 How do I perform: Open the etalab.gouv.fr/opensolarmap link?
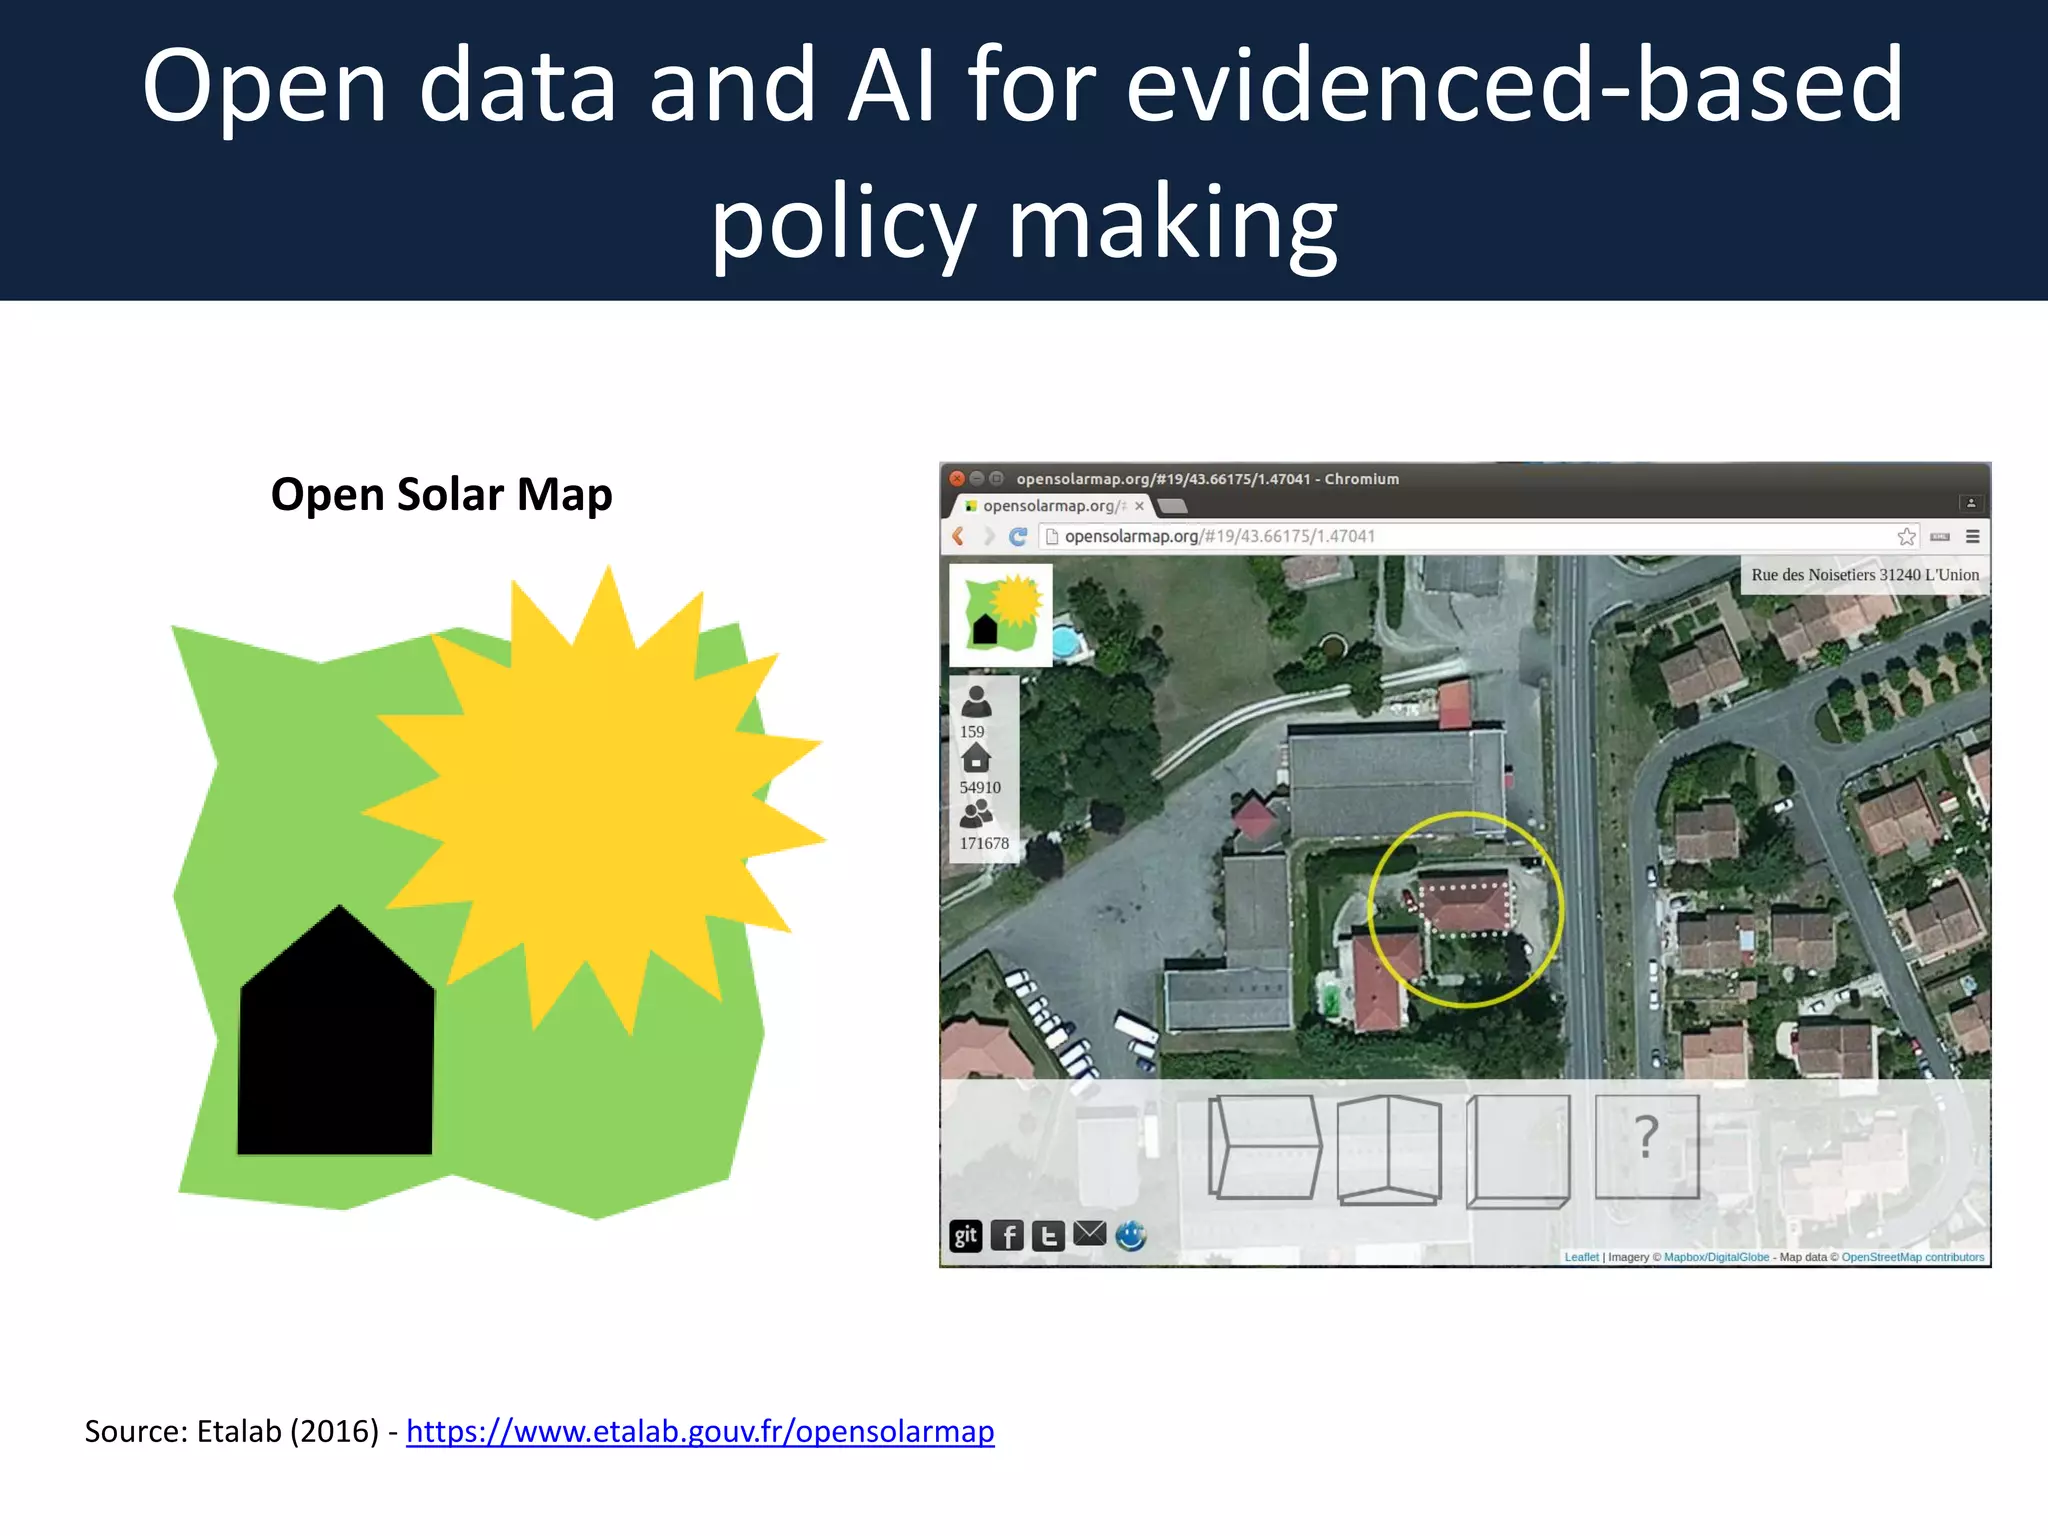point(700,1431)
